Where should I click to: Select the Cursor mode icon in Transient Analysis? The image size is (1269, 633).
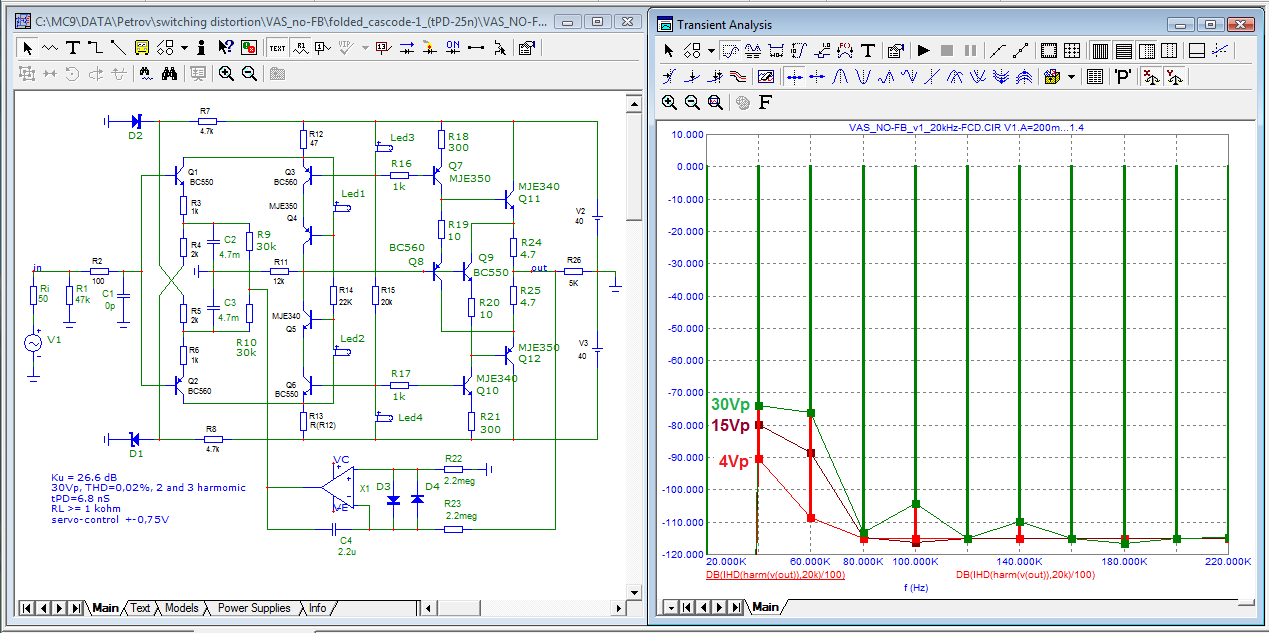click(x=752, y=50)
